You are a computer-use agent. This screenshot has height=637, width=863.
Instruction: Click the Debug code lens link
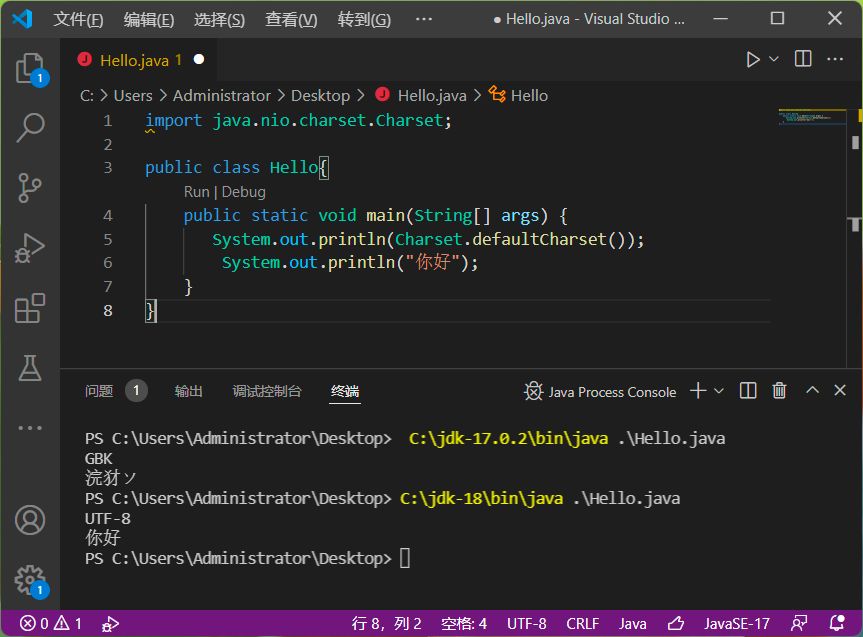coord(243,192)
